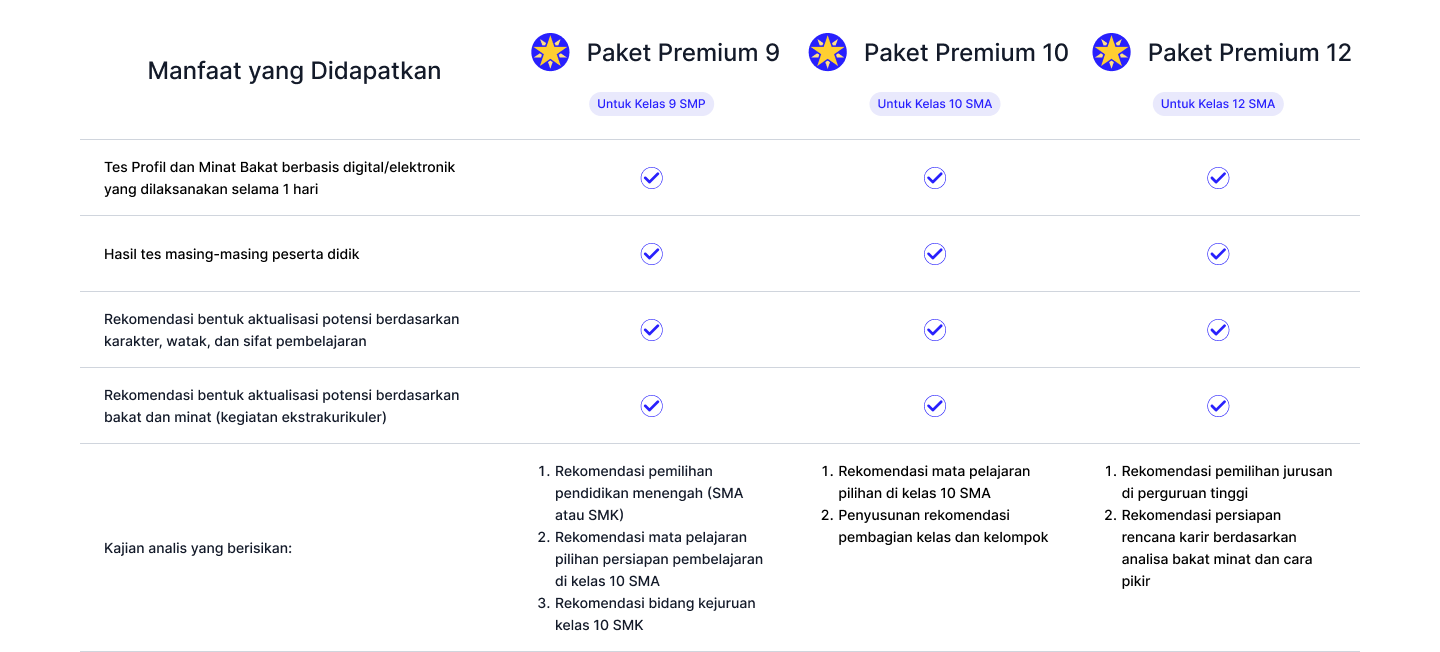Click Premium 12 checkmark for karakter, watak row
This screenshot has height=652, width=1440.
[x=1218, y=330]
